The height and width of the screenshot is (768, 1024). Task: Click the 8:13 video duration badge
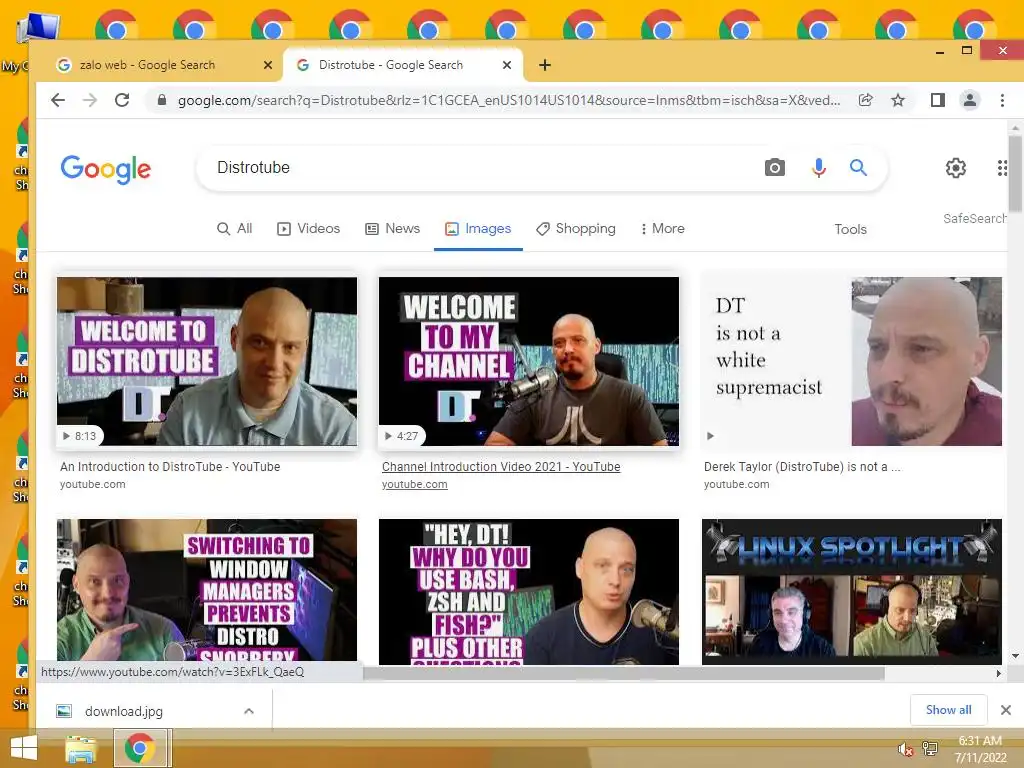click(79, 436)
